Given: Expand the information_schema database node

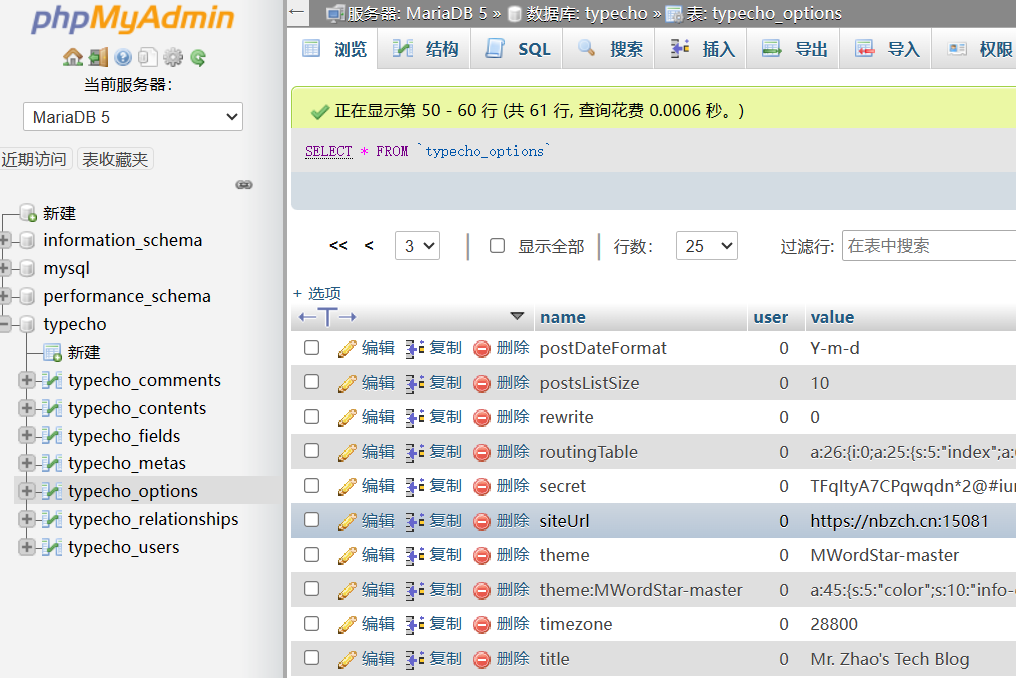Looking at the screenshot, I should (x=6, y=240).
